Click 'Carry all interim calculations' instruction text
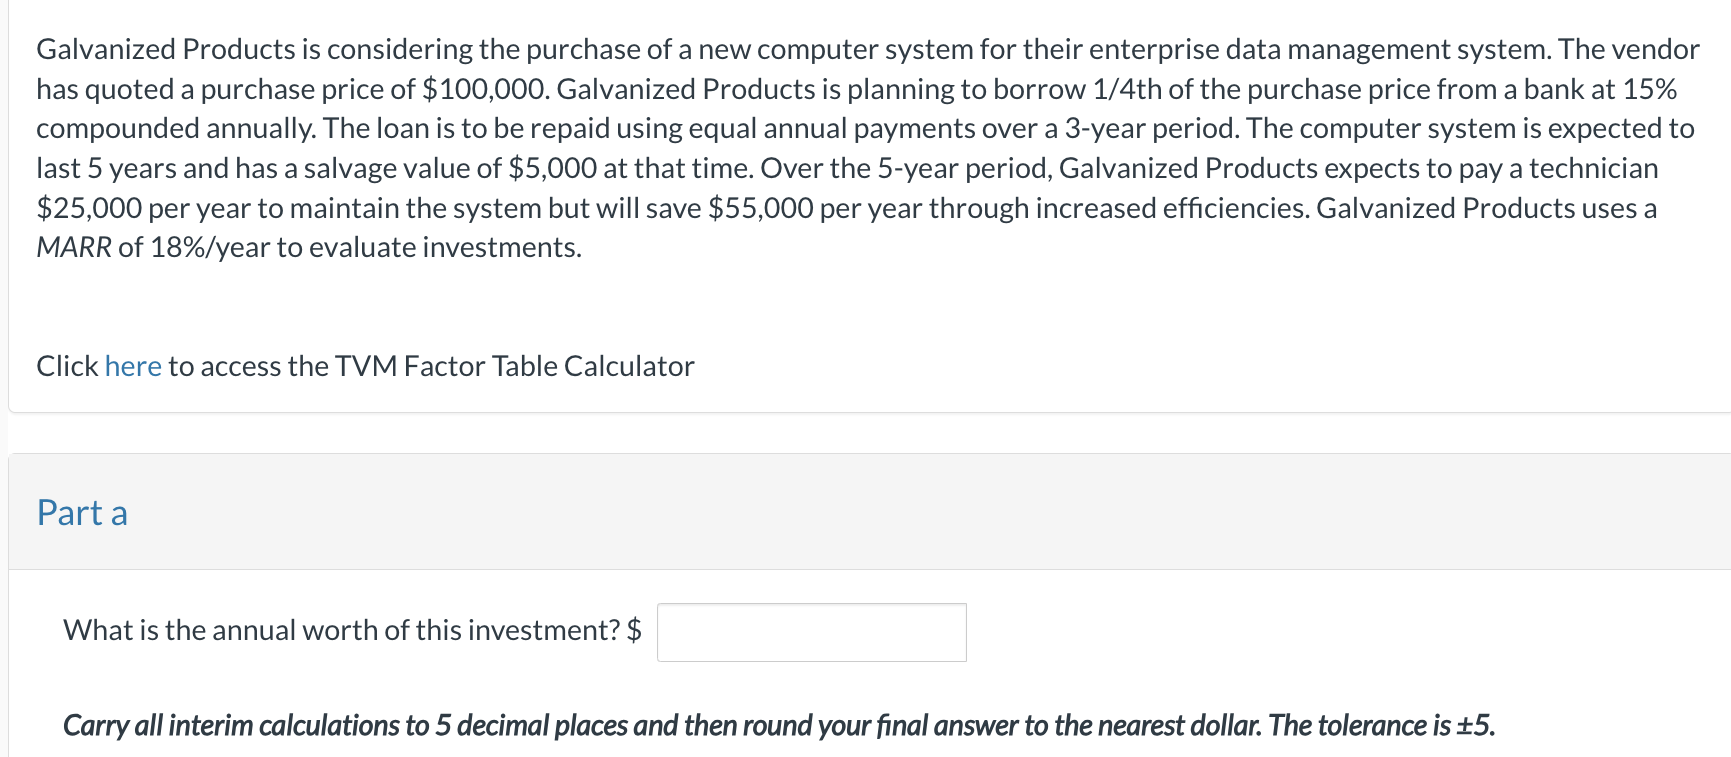Image resolution: width=1731 pixels, height=757 pixels. point(230,725)
